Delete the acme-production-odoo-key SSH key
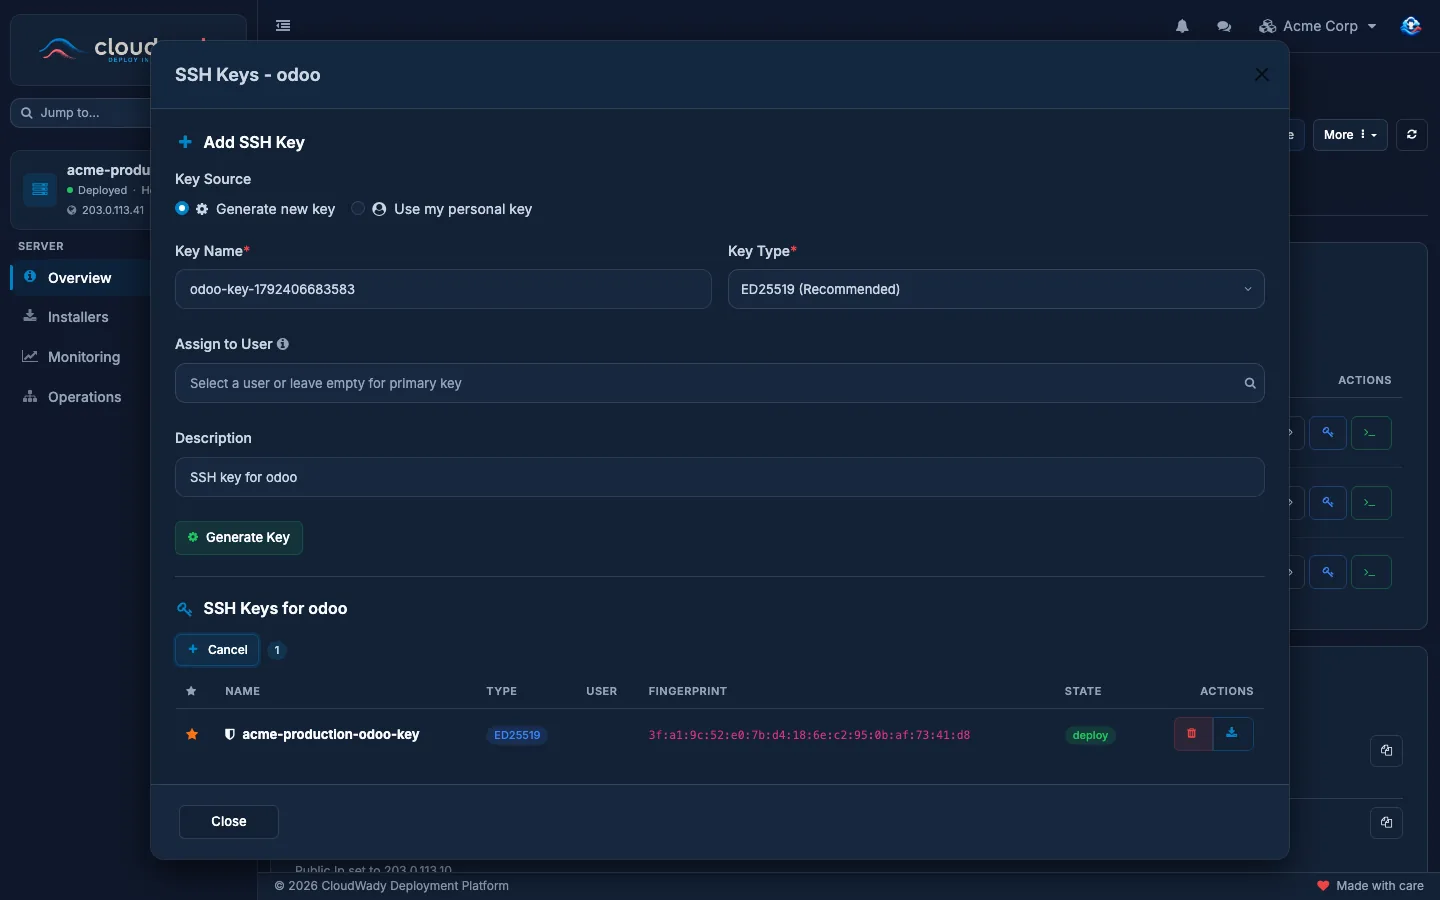The height and width of the screenshot is (900, 1440). coord(1192,734)
